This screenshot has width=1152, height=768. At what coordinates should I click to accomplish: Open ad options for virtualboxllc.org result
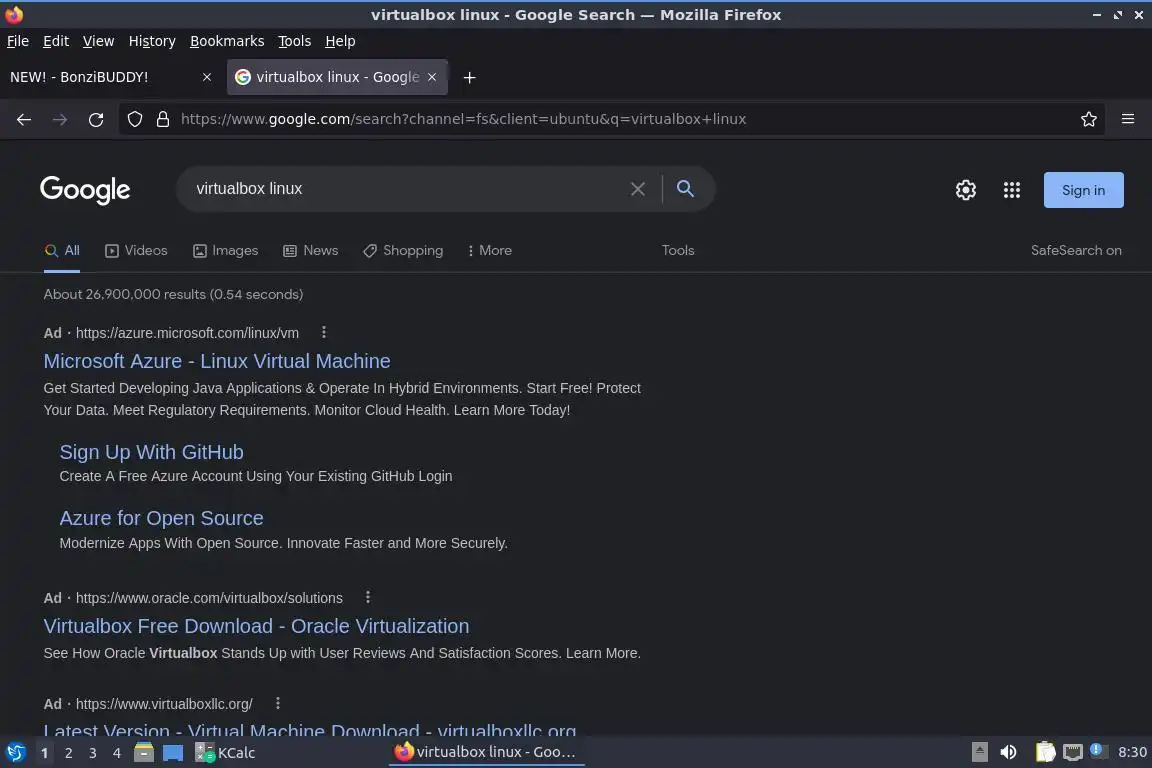(278, 703)
